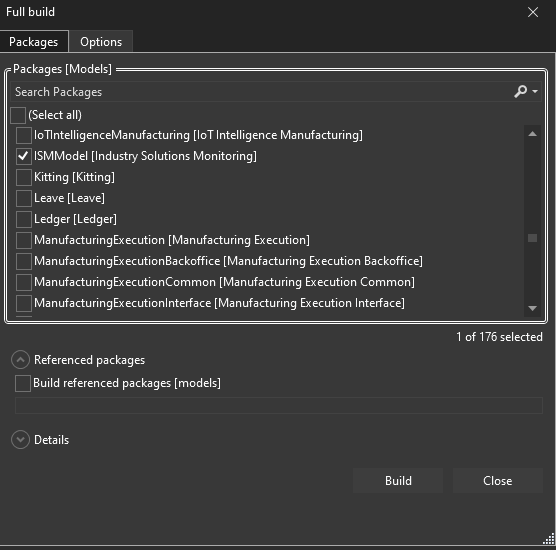Uncheck the ISMModel package
The height and width of the screenshot is (550, 556).
click(24, 156)
